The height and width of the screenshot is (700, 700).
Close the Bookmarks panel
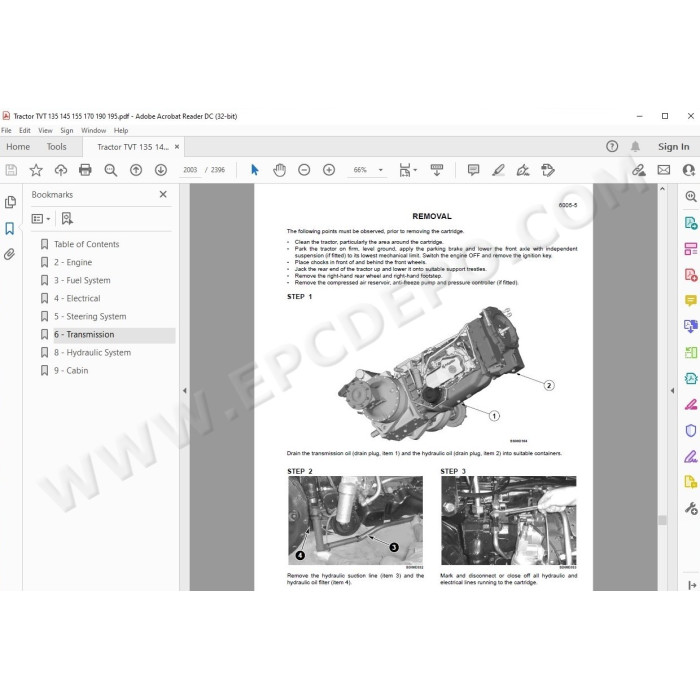(163, 194)
